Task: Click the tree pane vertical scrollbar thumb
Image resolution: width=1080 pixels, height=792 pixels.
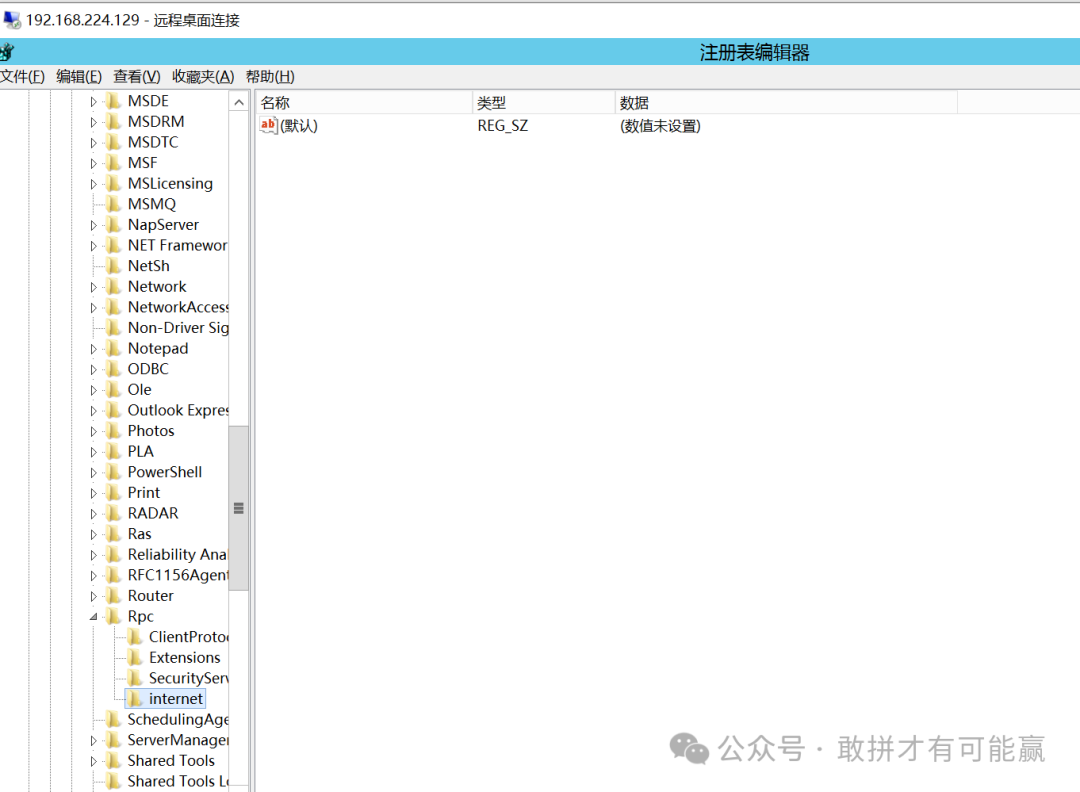Action: coord(239,508)
